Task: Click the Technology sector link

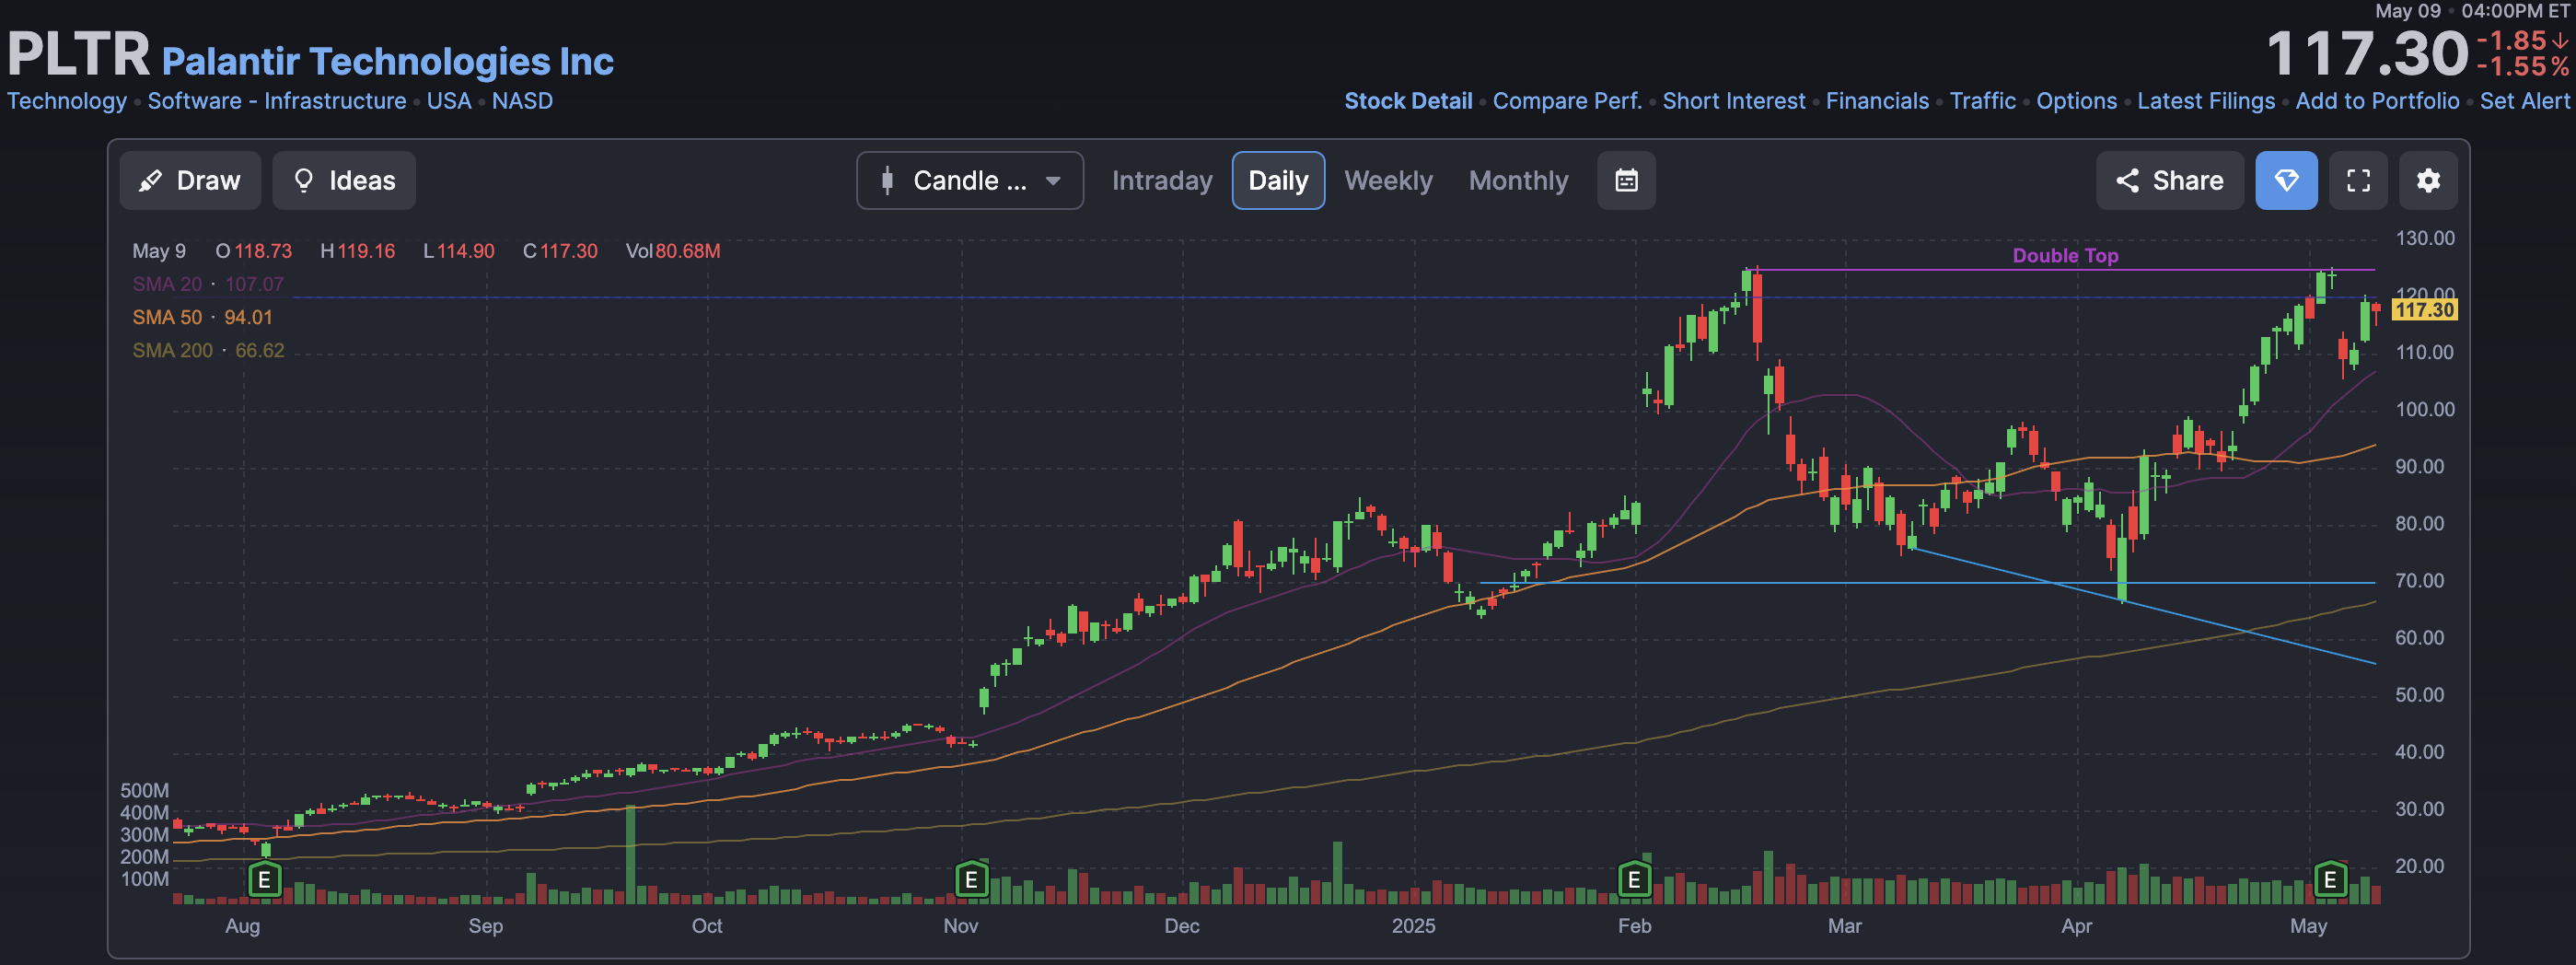Action: tap(67, 101)
